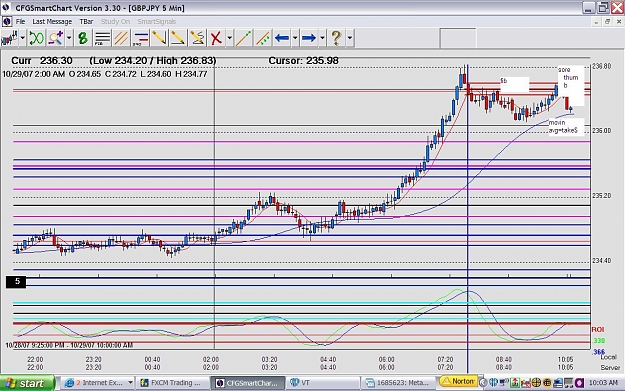
Task: Click the 10/29/07 2:00 AM OHLC readout
Action: (x=105, y=74)
